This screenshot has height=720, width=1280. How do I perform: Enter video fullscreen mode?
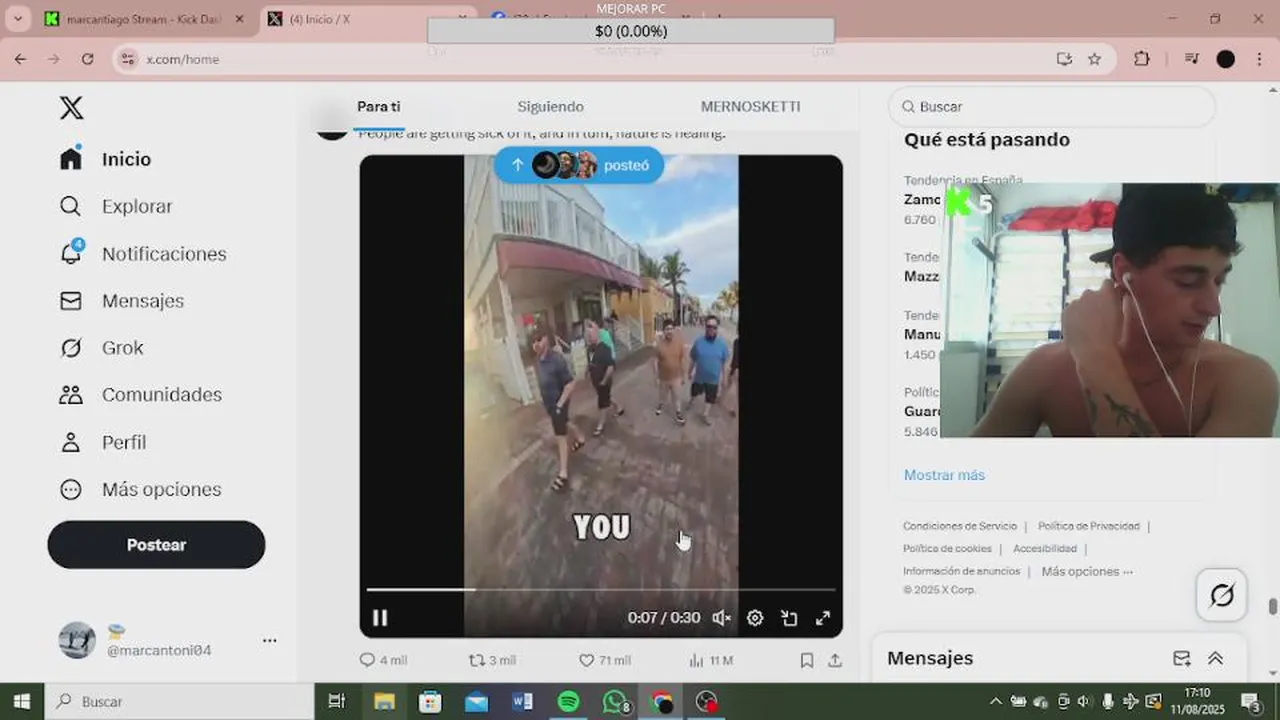click(823, 618)
